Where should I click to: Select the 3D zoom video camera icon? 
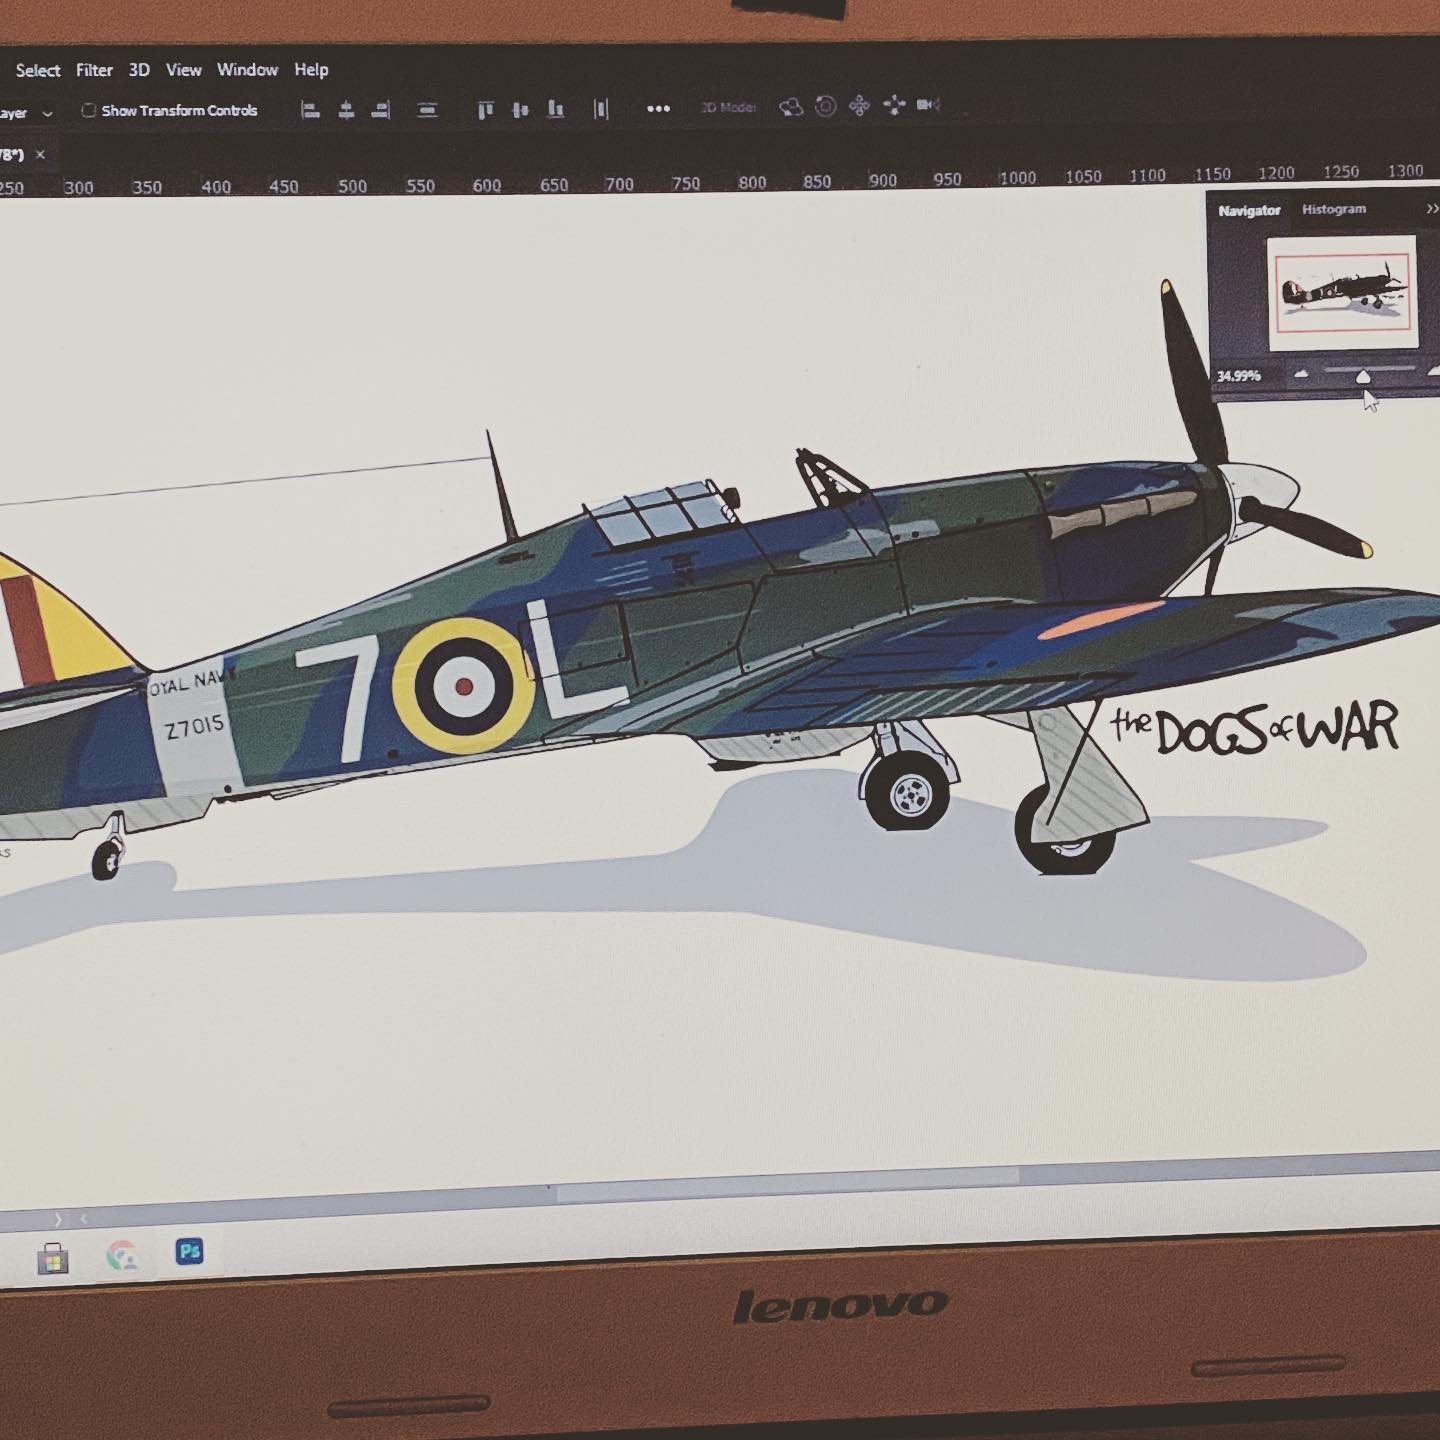928,104
